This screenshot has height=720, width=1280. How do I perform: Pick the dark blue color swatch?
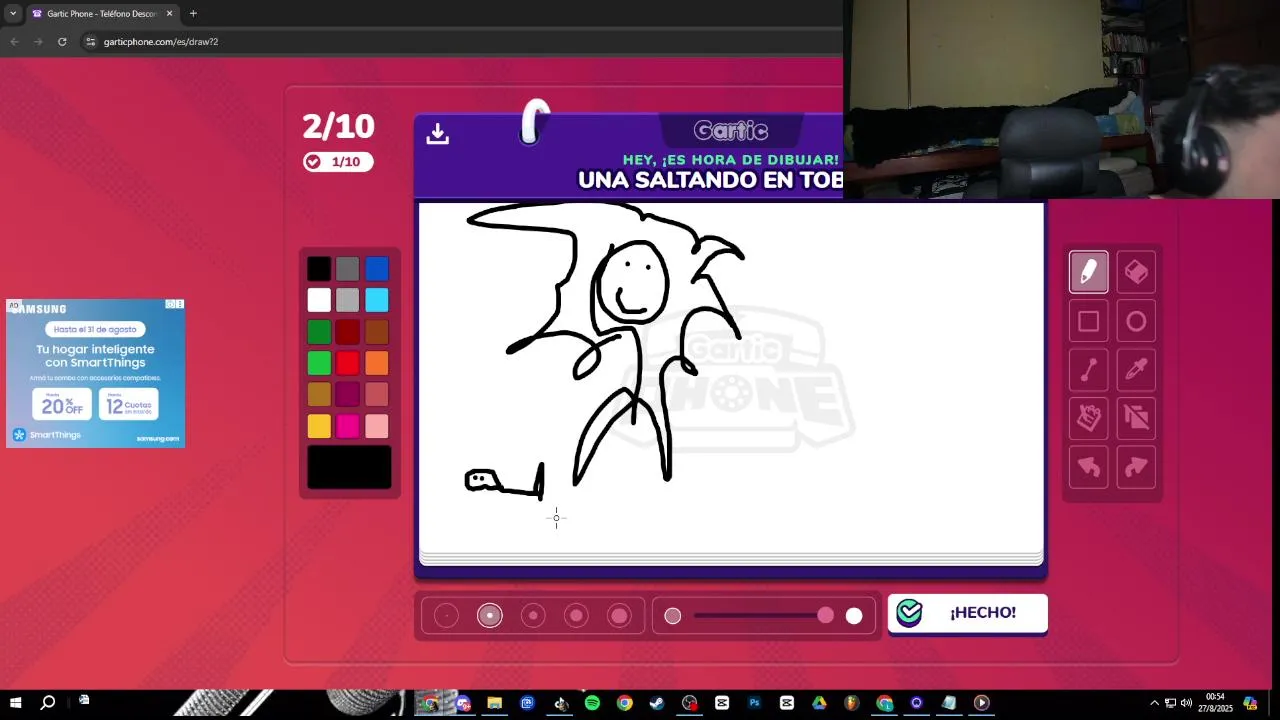(376, 269)
